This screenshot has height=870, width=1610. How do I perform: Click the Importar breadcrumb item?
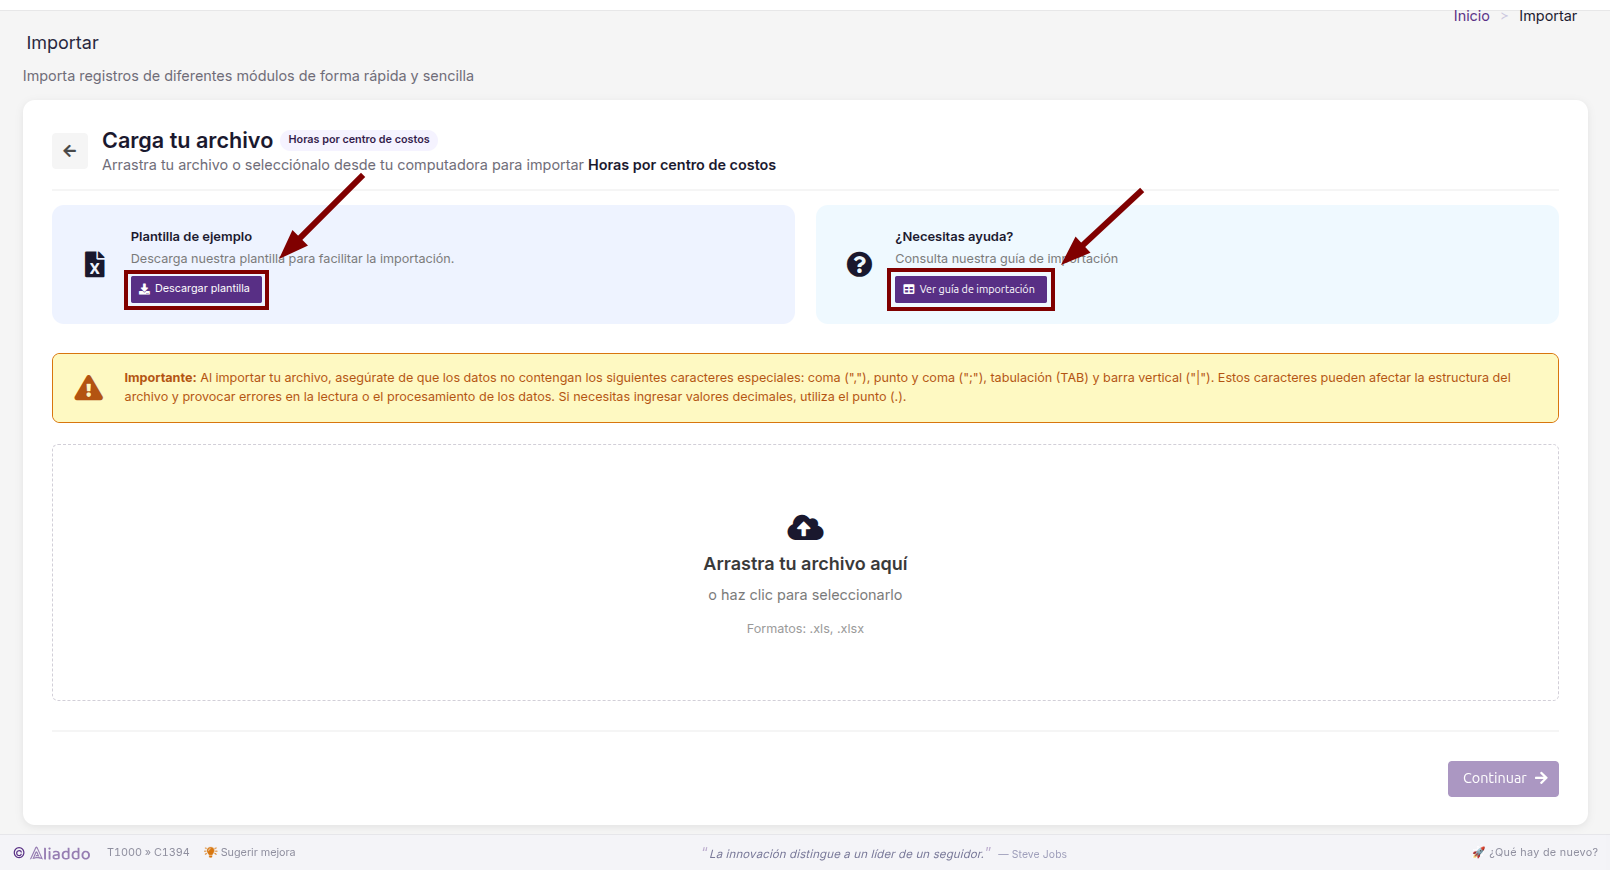point(1547,16)
